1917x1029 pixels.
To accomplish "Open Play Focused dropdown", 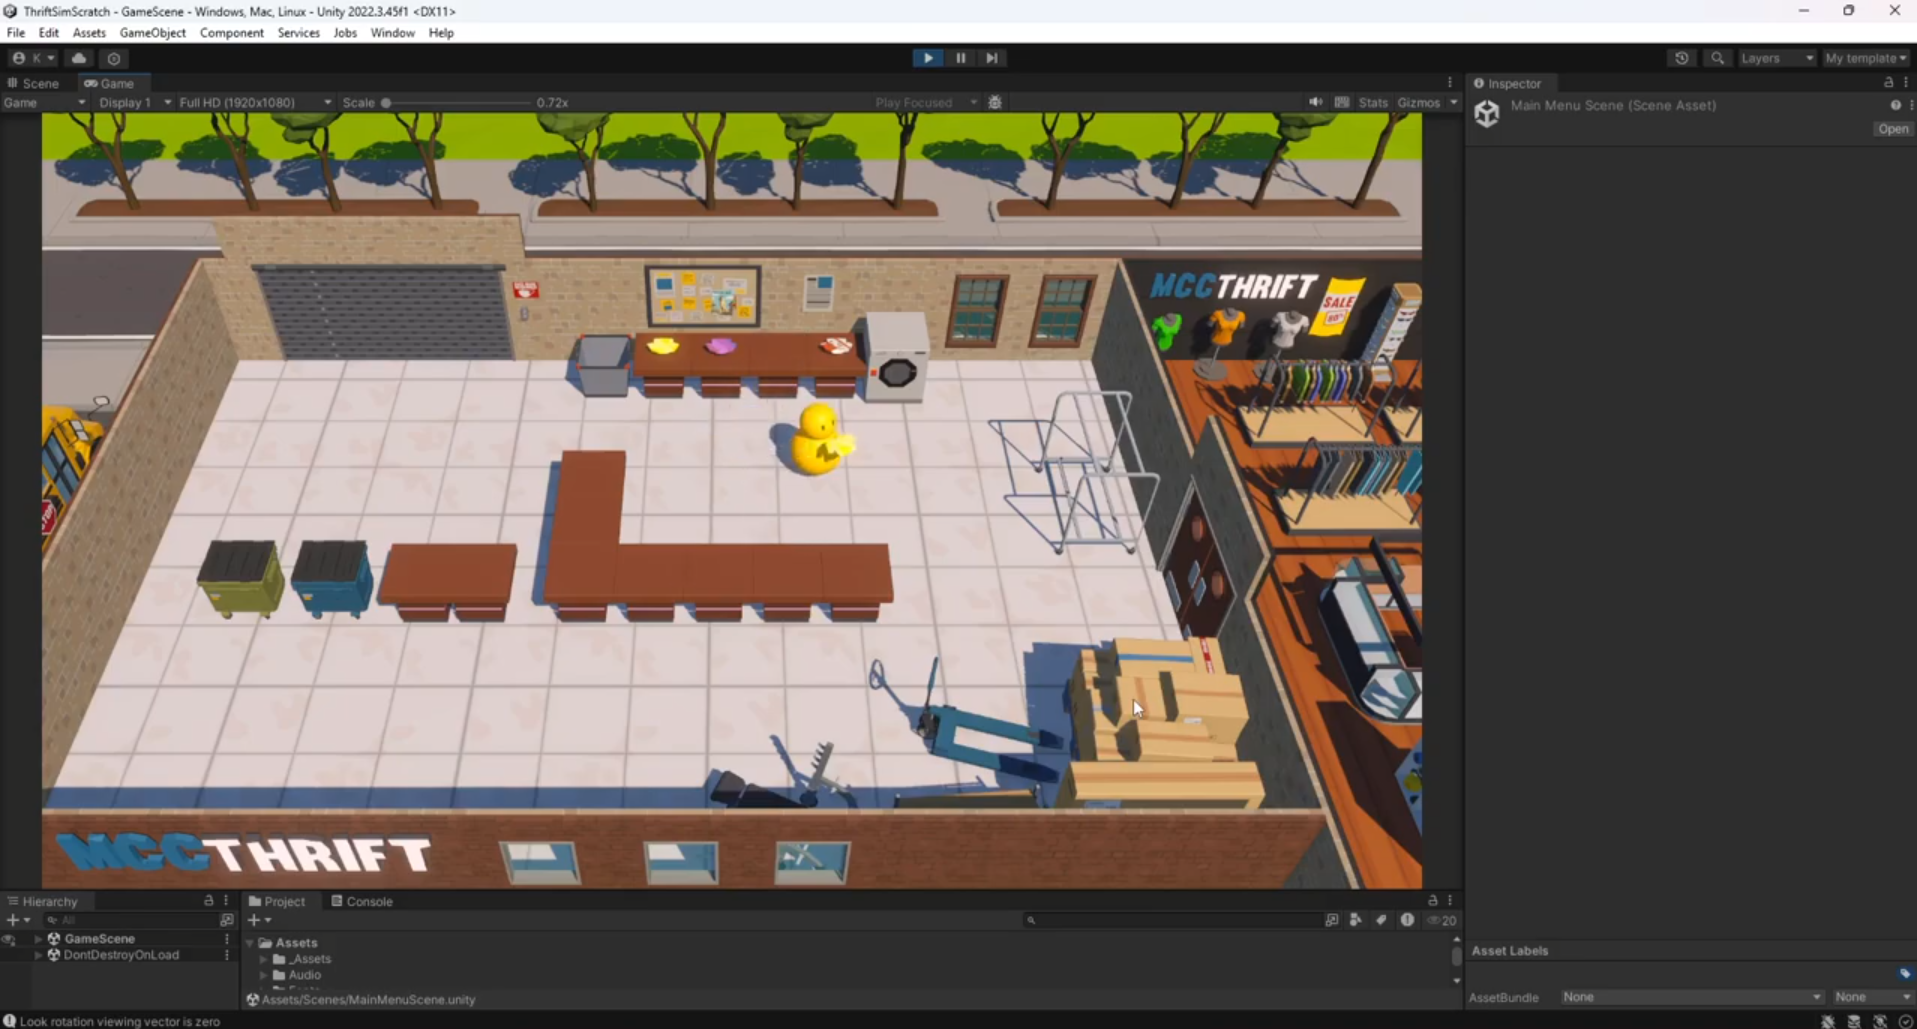I will tap(925, 102).
